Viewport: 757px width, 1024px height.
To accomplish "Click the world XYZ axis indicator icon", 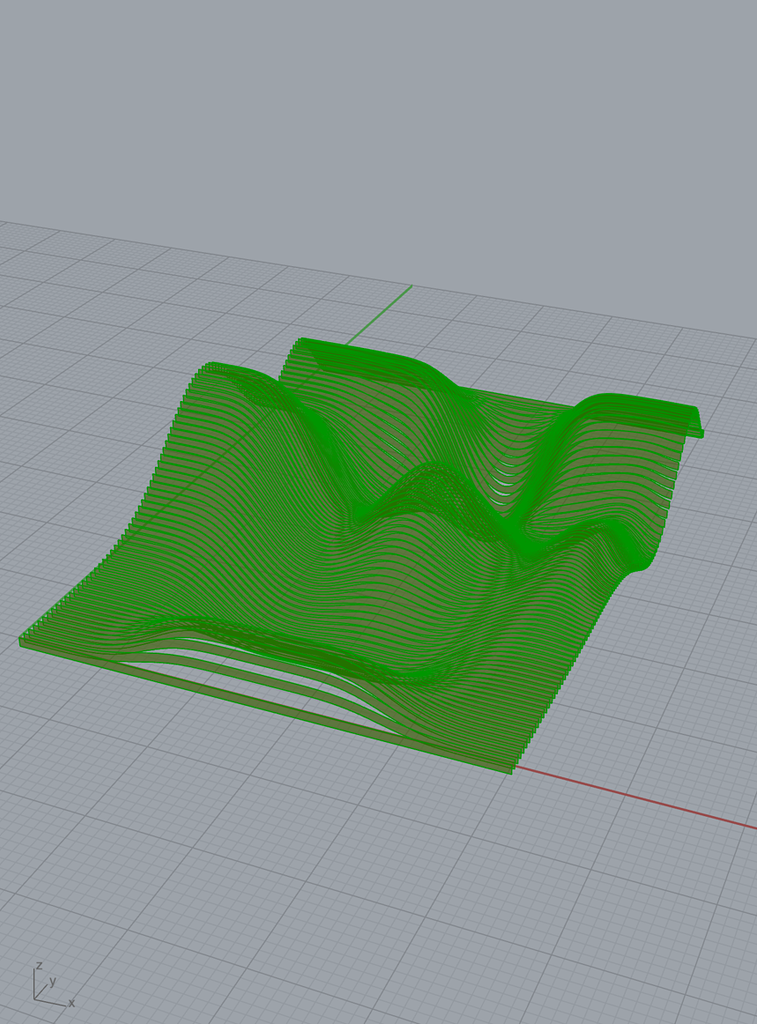I will coord(54,985).
